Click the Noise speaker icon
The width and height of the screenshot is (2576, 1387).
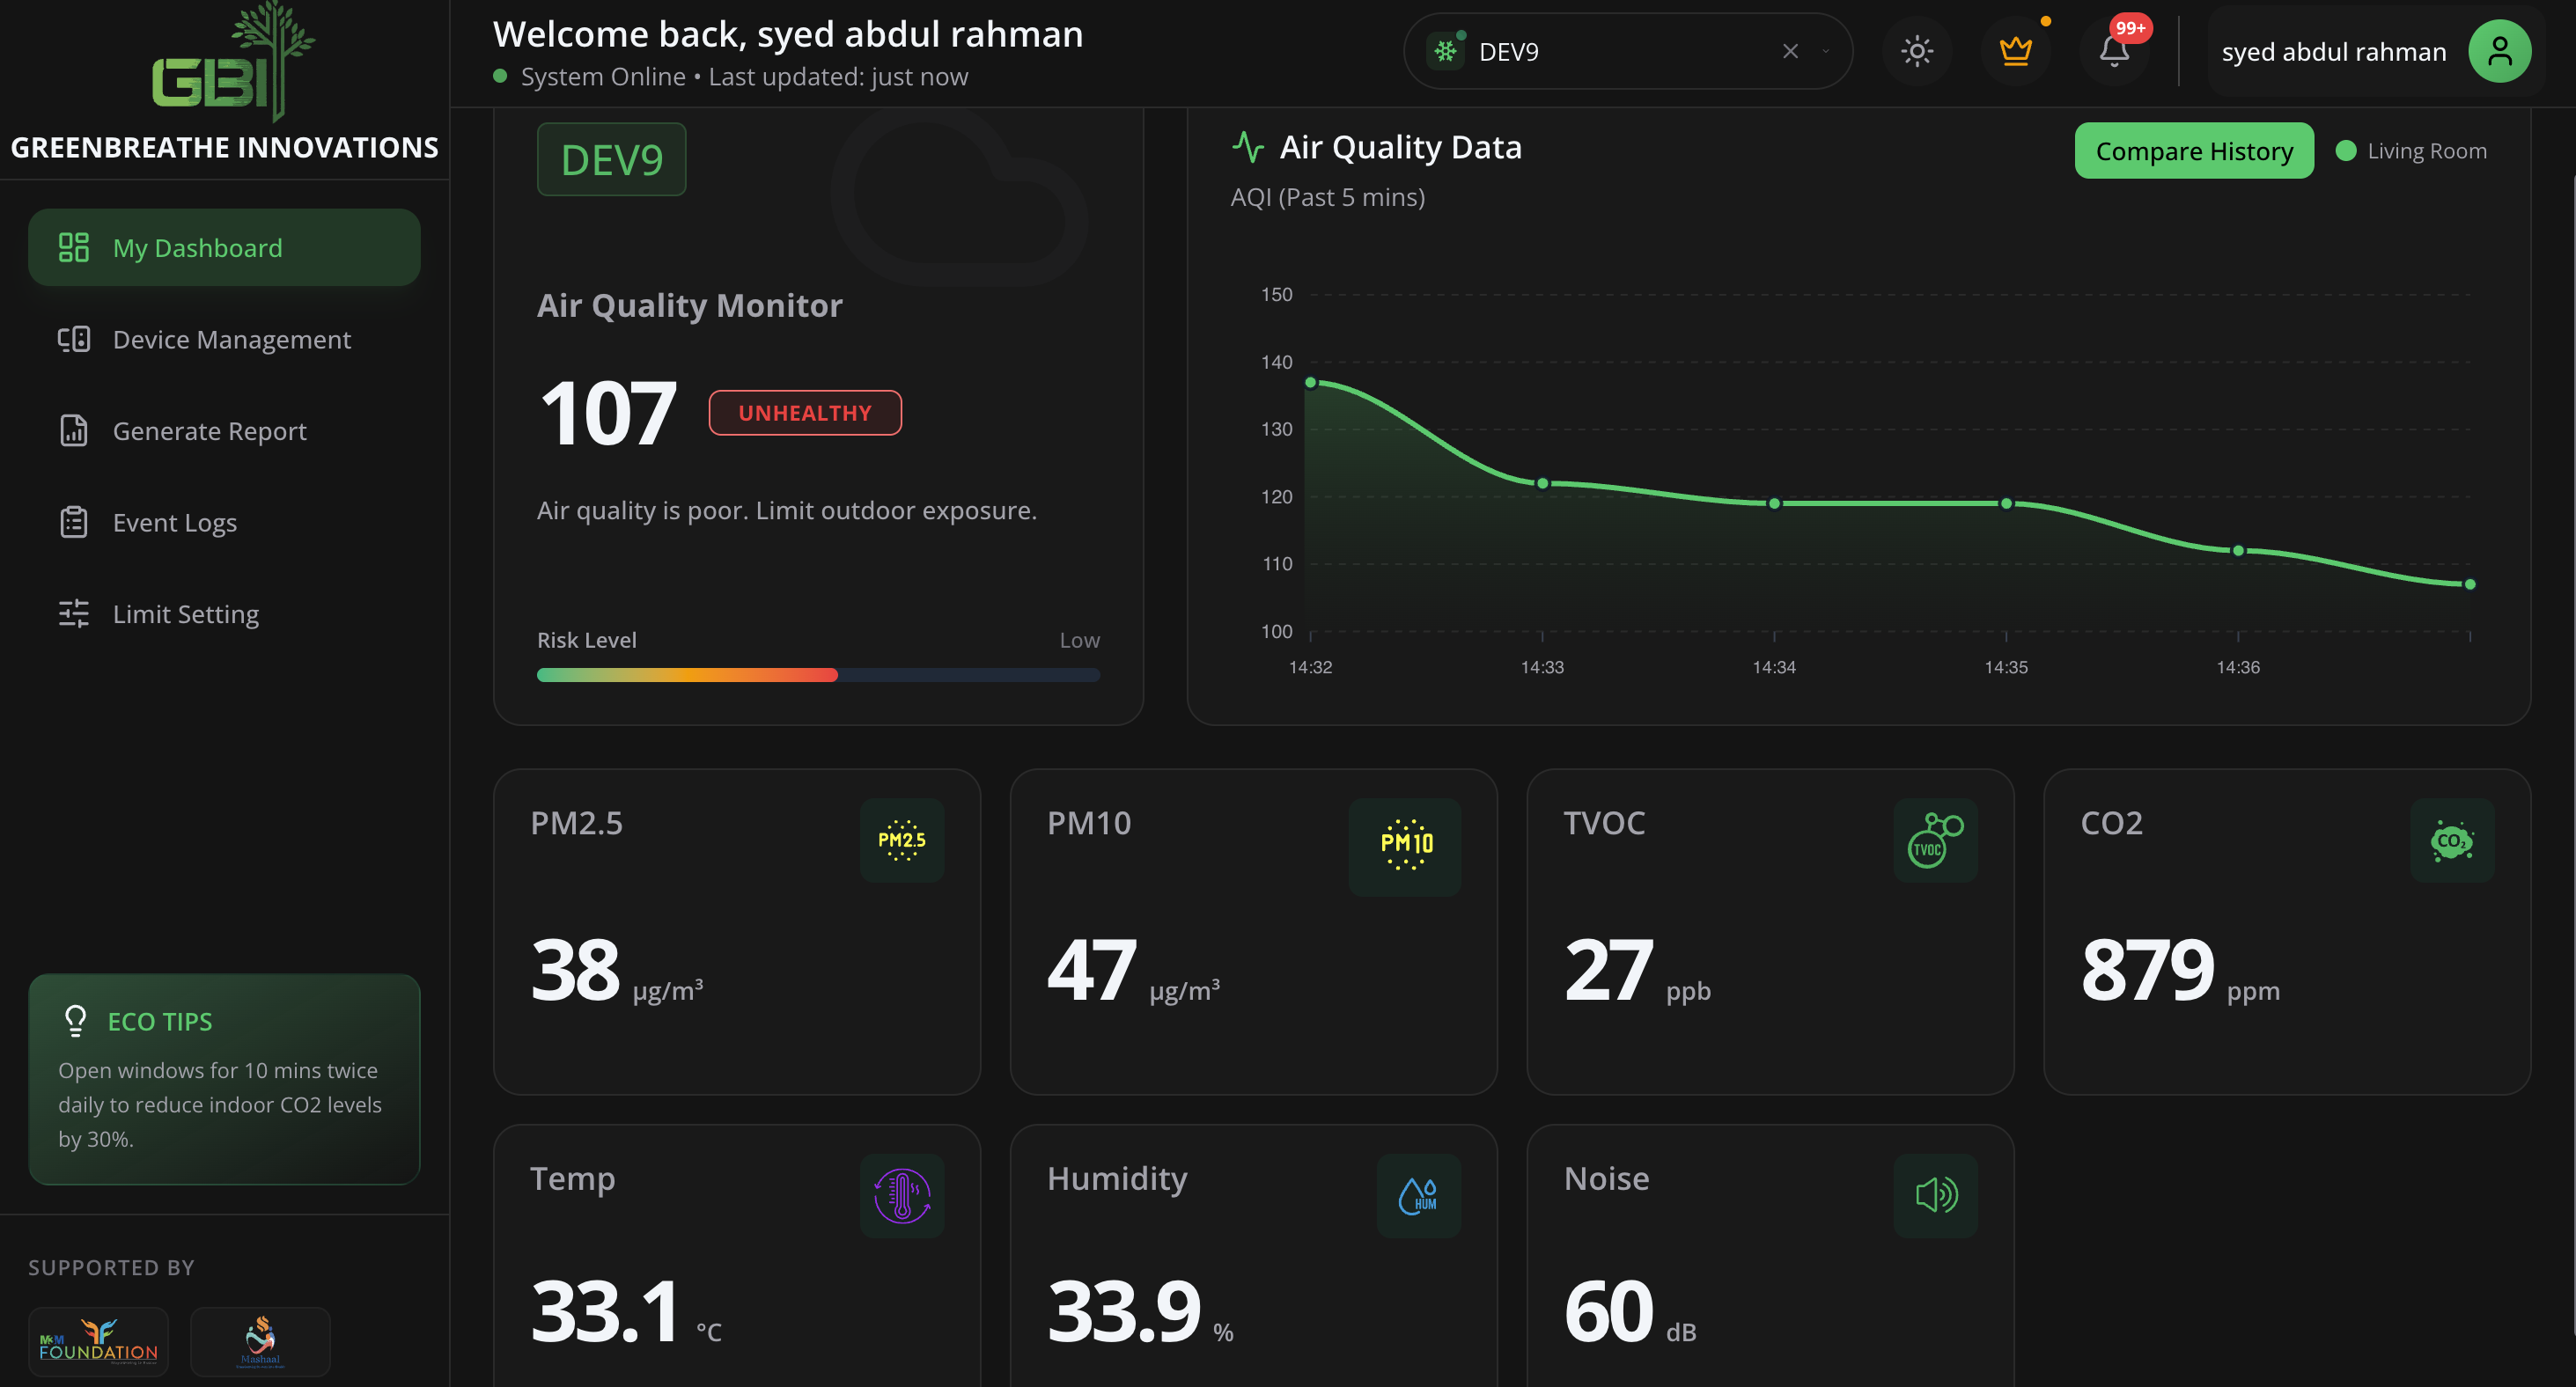tap(1935, 1196)
